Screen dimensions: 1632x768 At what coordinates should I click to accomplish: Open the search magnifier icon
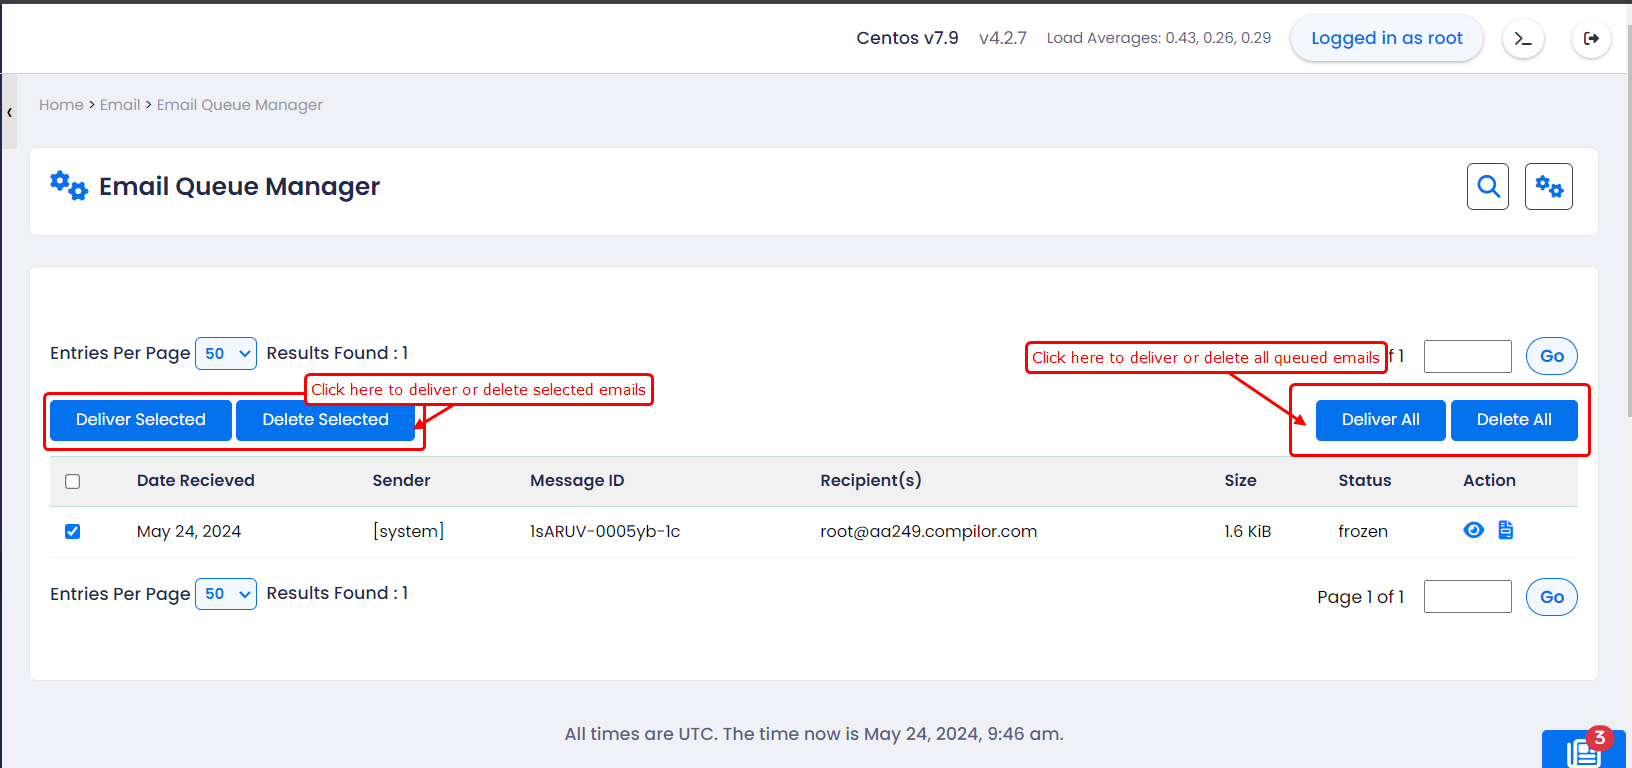(x=1488, y=187)
